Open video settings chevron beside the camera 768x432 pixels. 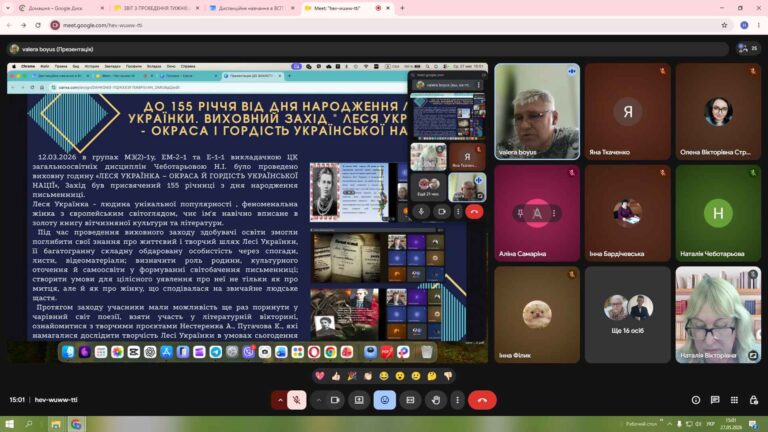[318, 400]
